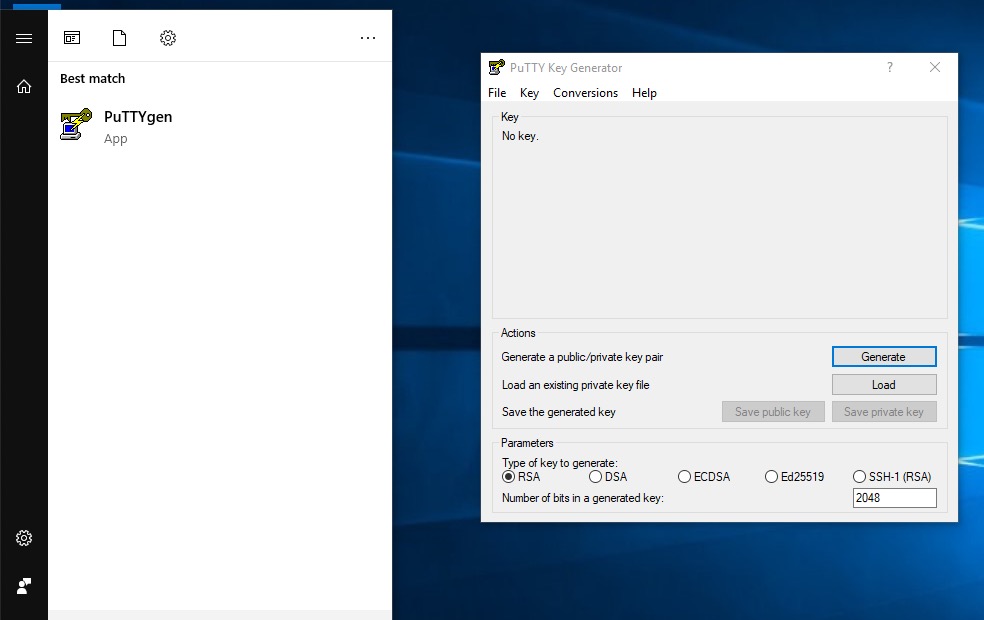The image size is (984, 620).
Task: Click the help question mark button
Action: pos(890,68)
